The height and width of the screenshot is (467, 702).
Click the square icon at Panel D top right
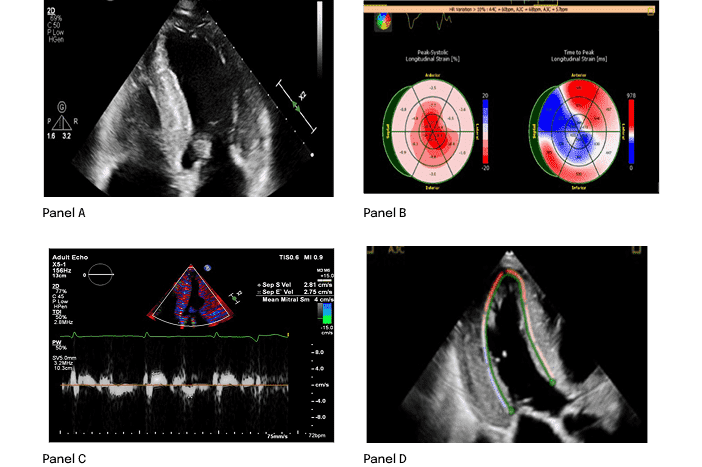(636, 249)
